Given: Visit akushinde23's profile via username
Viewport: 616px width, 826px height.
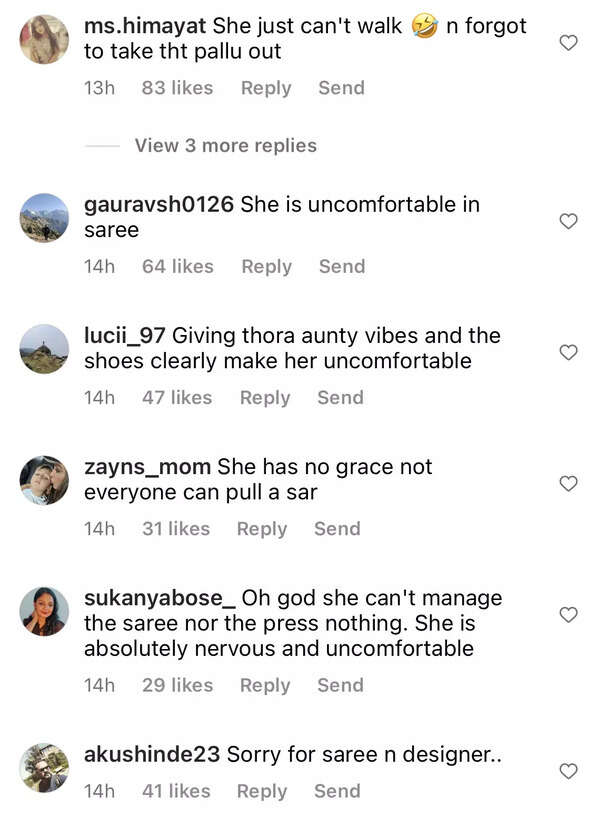Looking at the screenshot, I should click(x=152, y=755).
